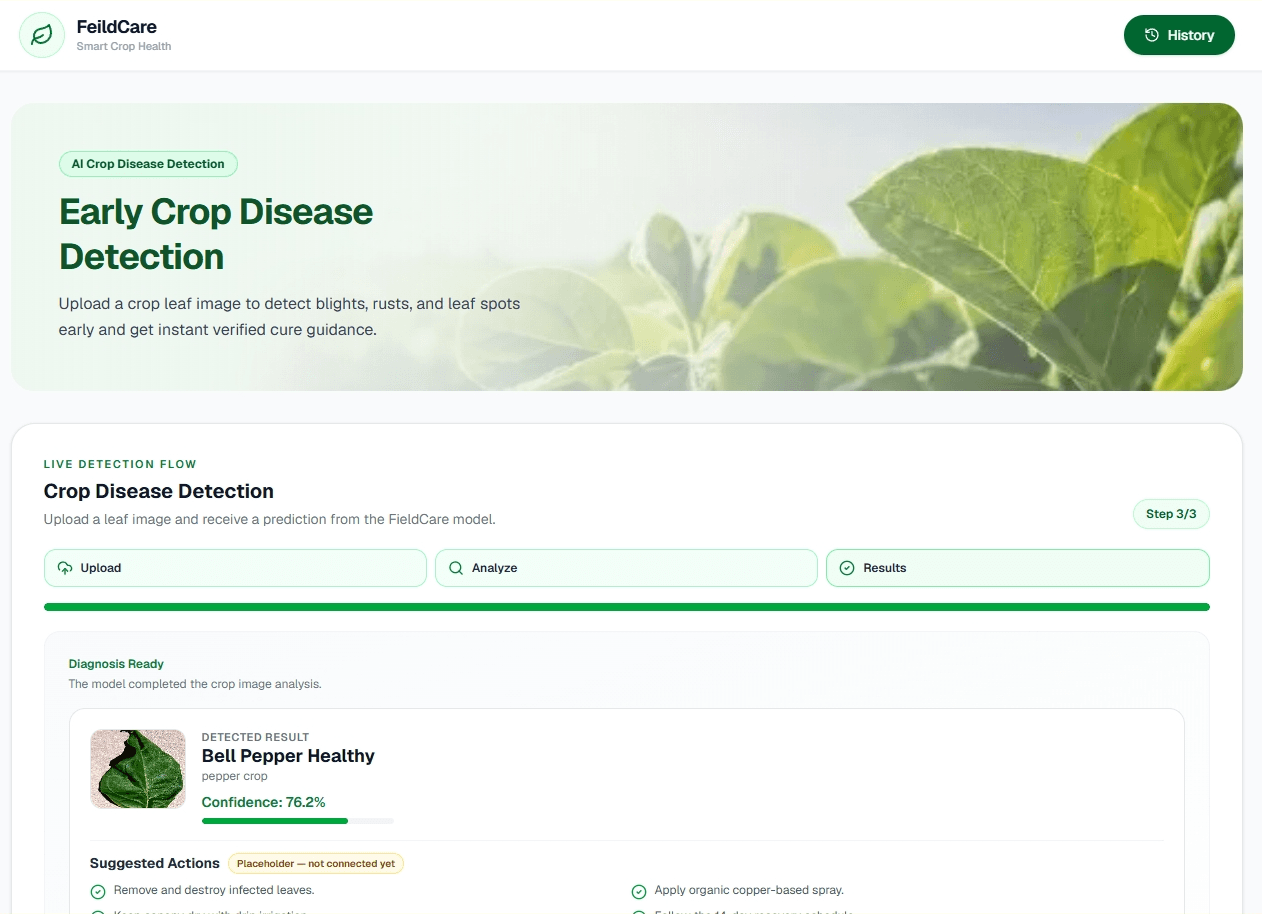Click the "Suggested Actions" heading
This screenshot has width=1262, height=914.
coord(155,863)
